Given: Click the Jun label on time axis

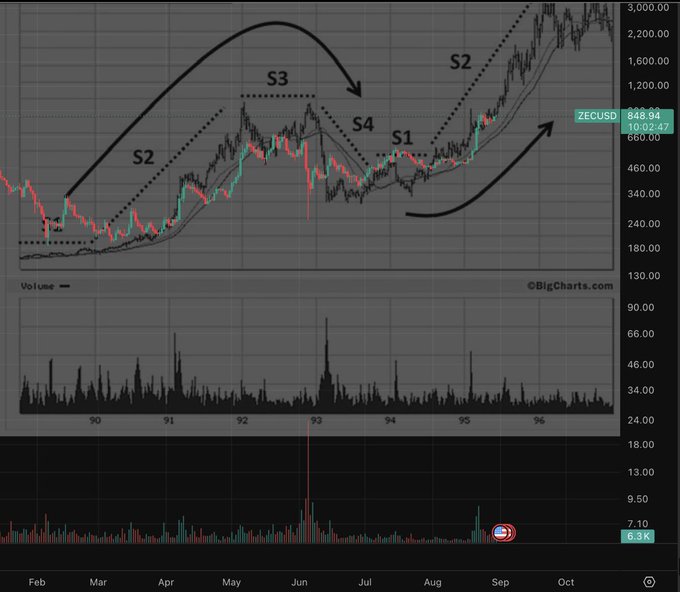Looking at the screenshot, I should 299,582.
